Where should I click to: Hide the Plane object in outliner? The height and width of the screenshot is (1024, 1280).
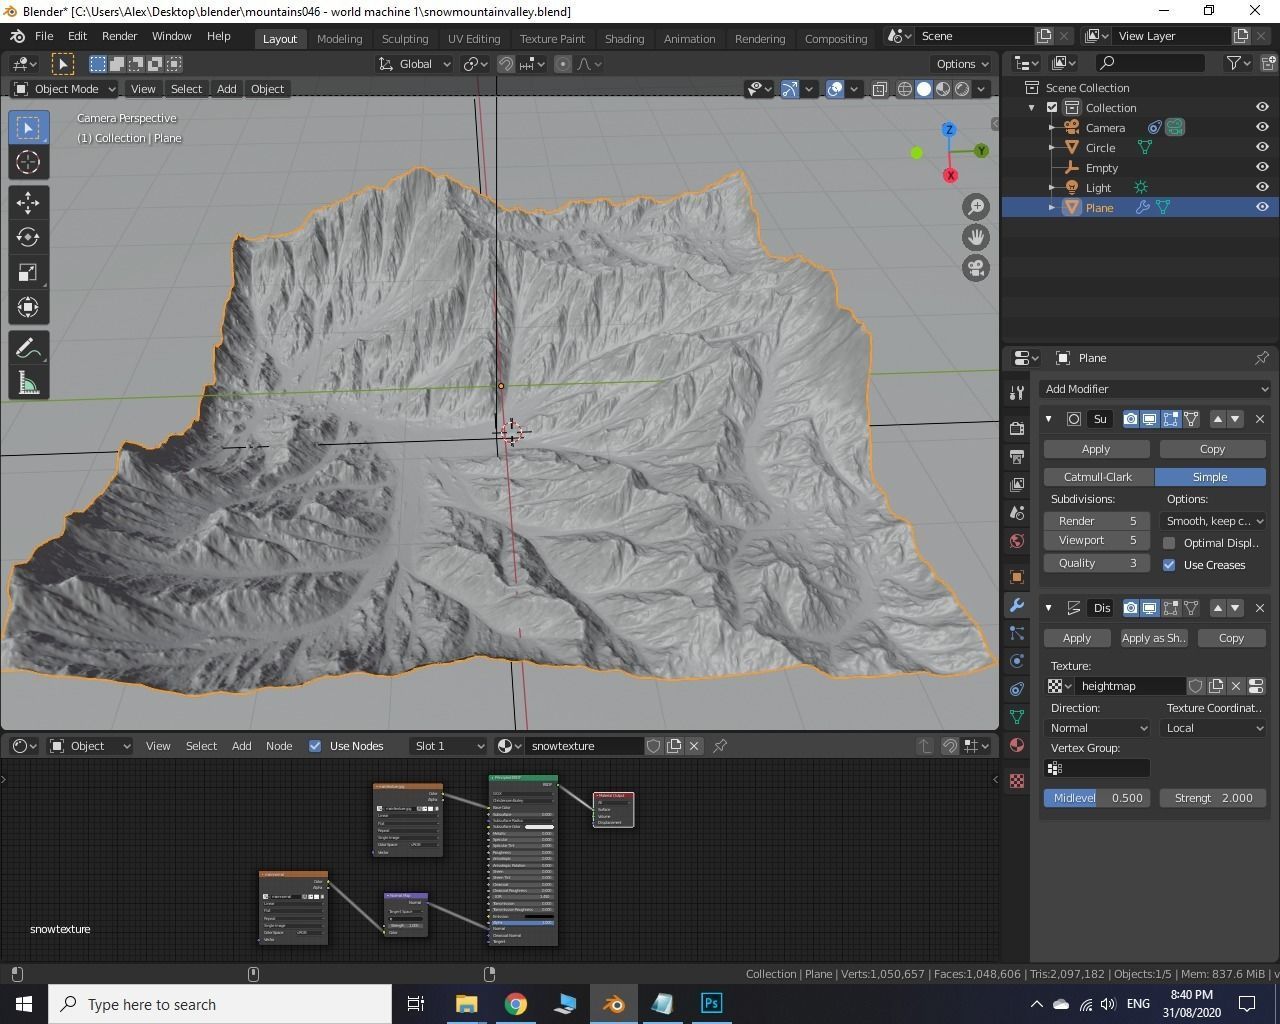click(1262, 207)
